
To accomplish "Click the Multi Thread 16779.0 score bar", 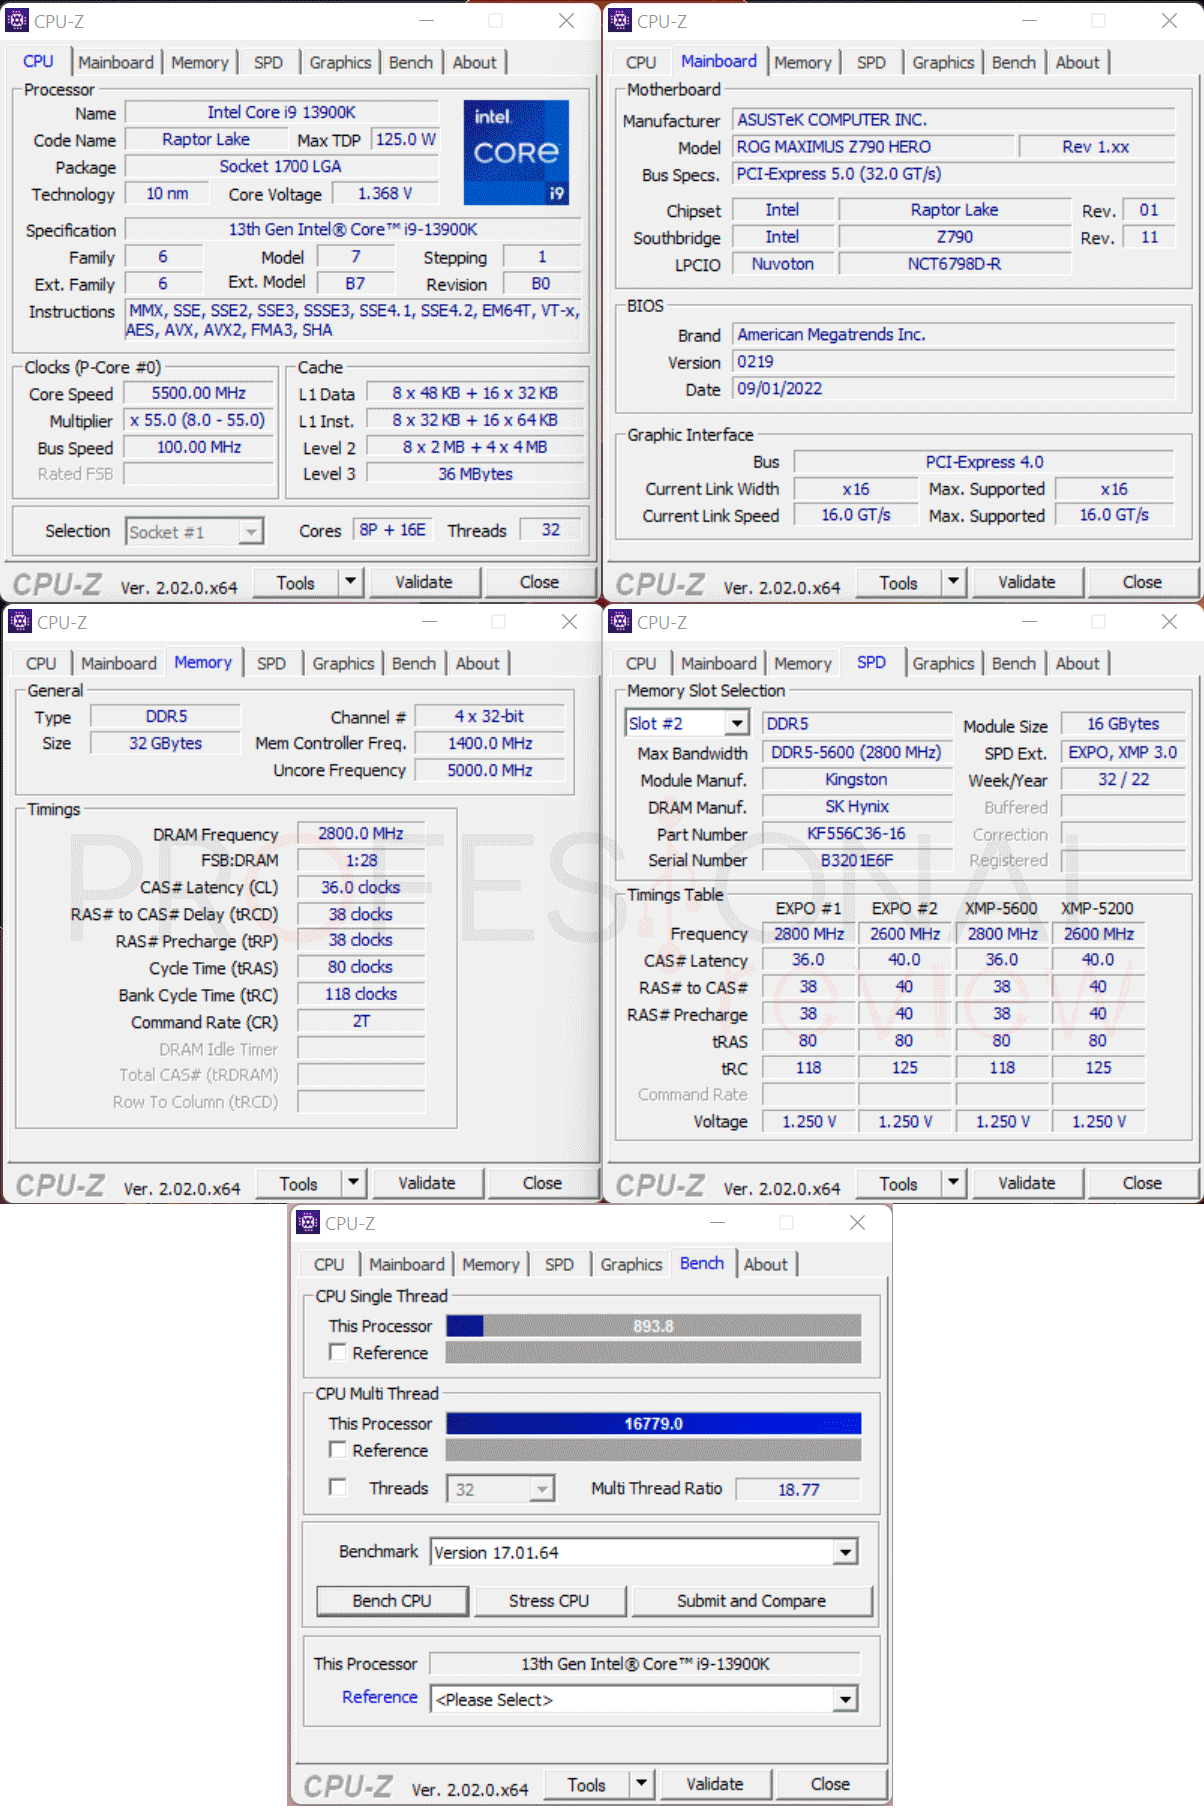I will (x=653, y=1423).
